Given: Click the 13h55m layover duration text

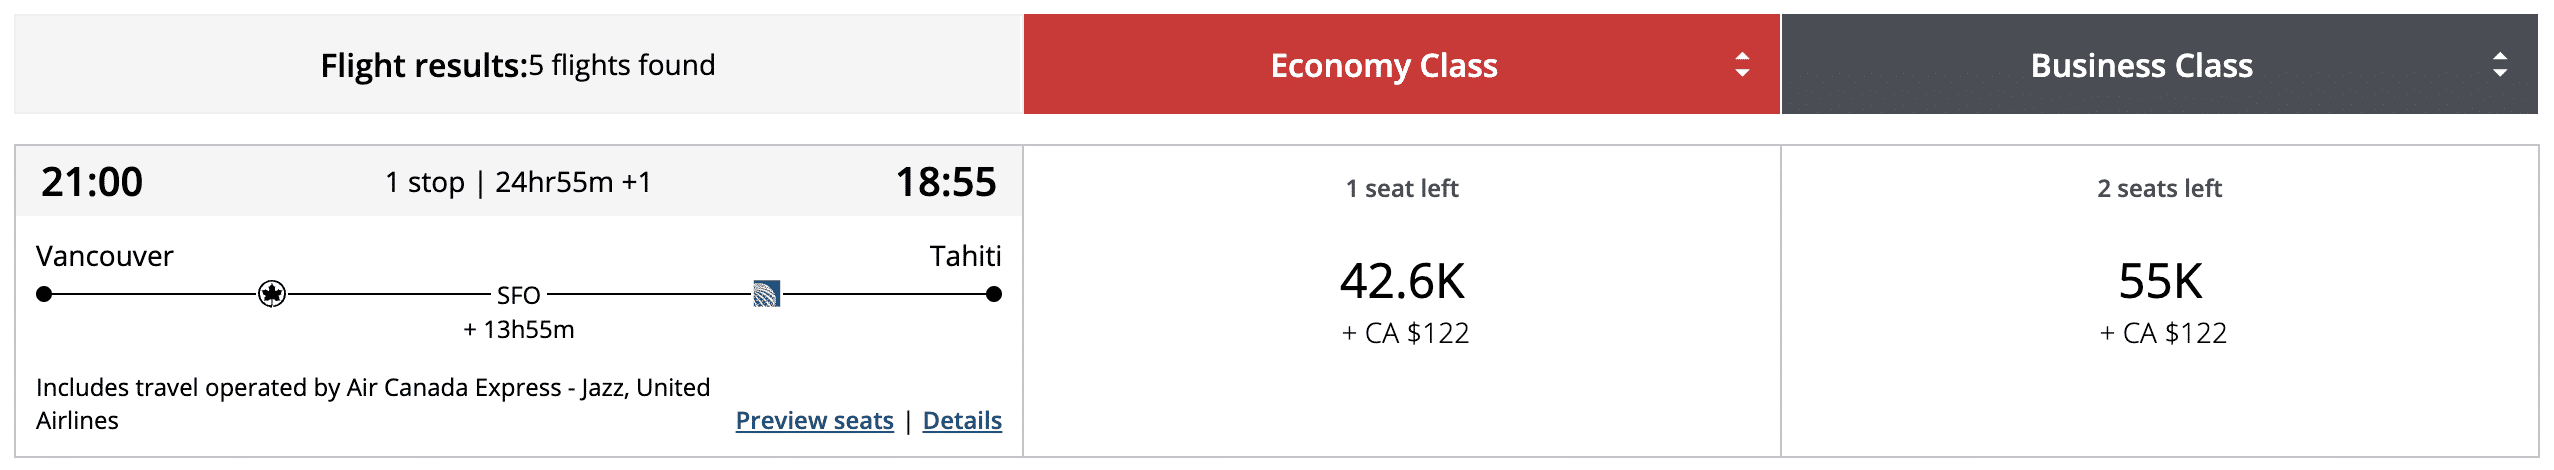Looking at the screenshot, I should [x=518, y=330].
